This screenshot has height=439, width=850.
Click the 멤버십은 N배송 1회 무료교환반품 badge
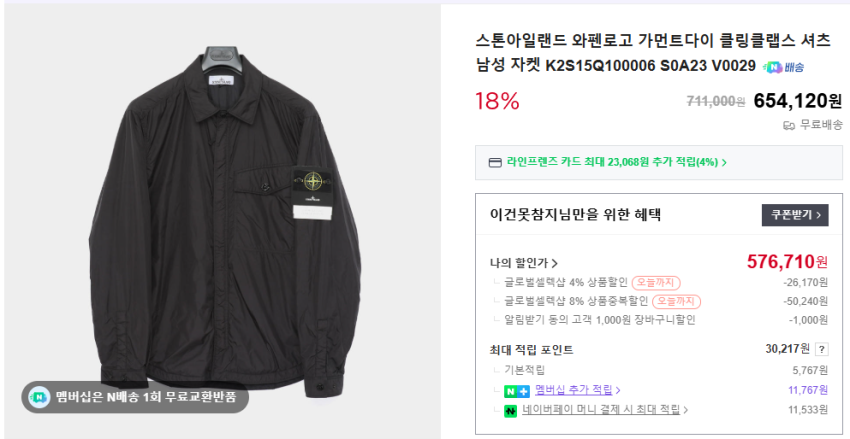pyautogui.click(x=135, y=395)
